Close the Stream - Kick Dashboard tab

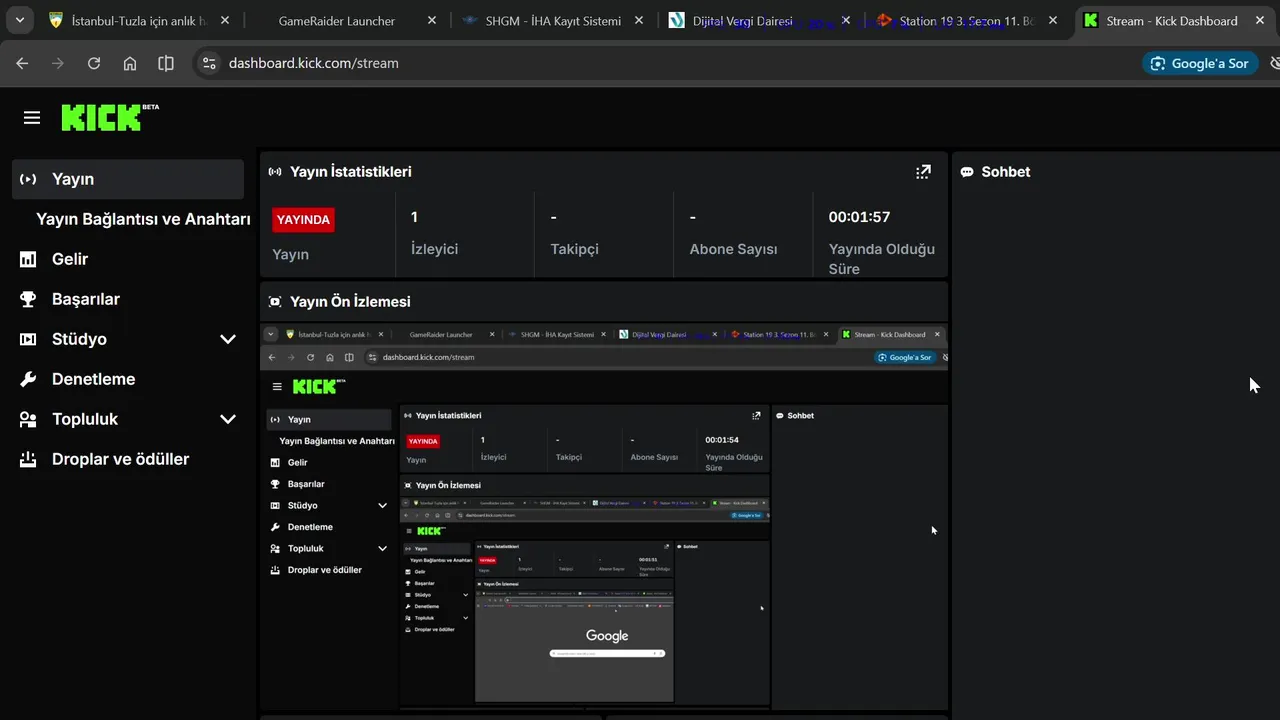click(1260, 20)
